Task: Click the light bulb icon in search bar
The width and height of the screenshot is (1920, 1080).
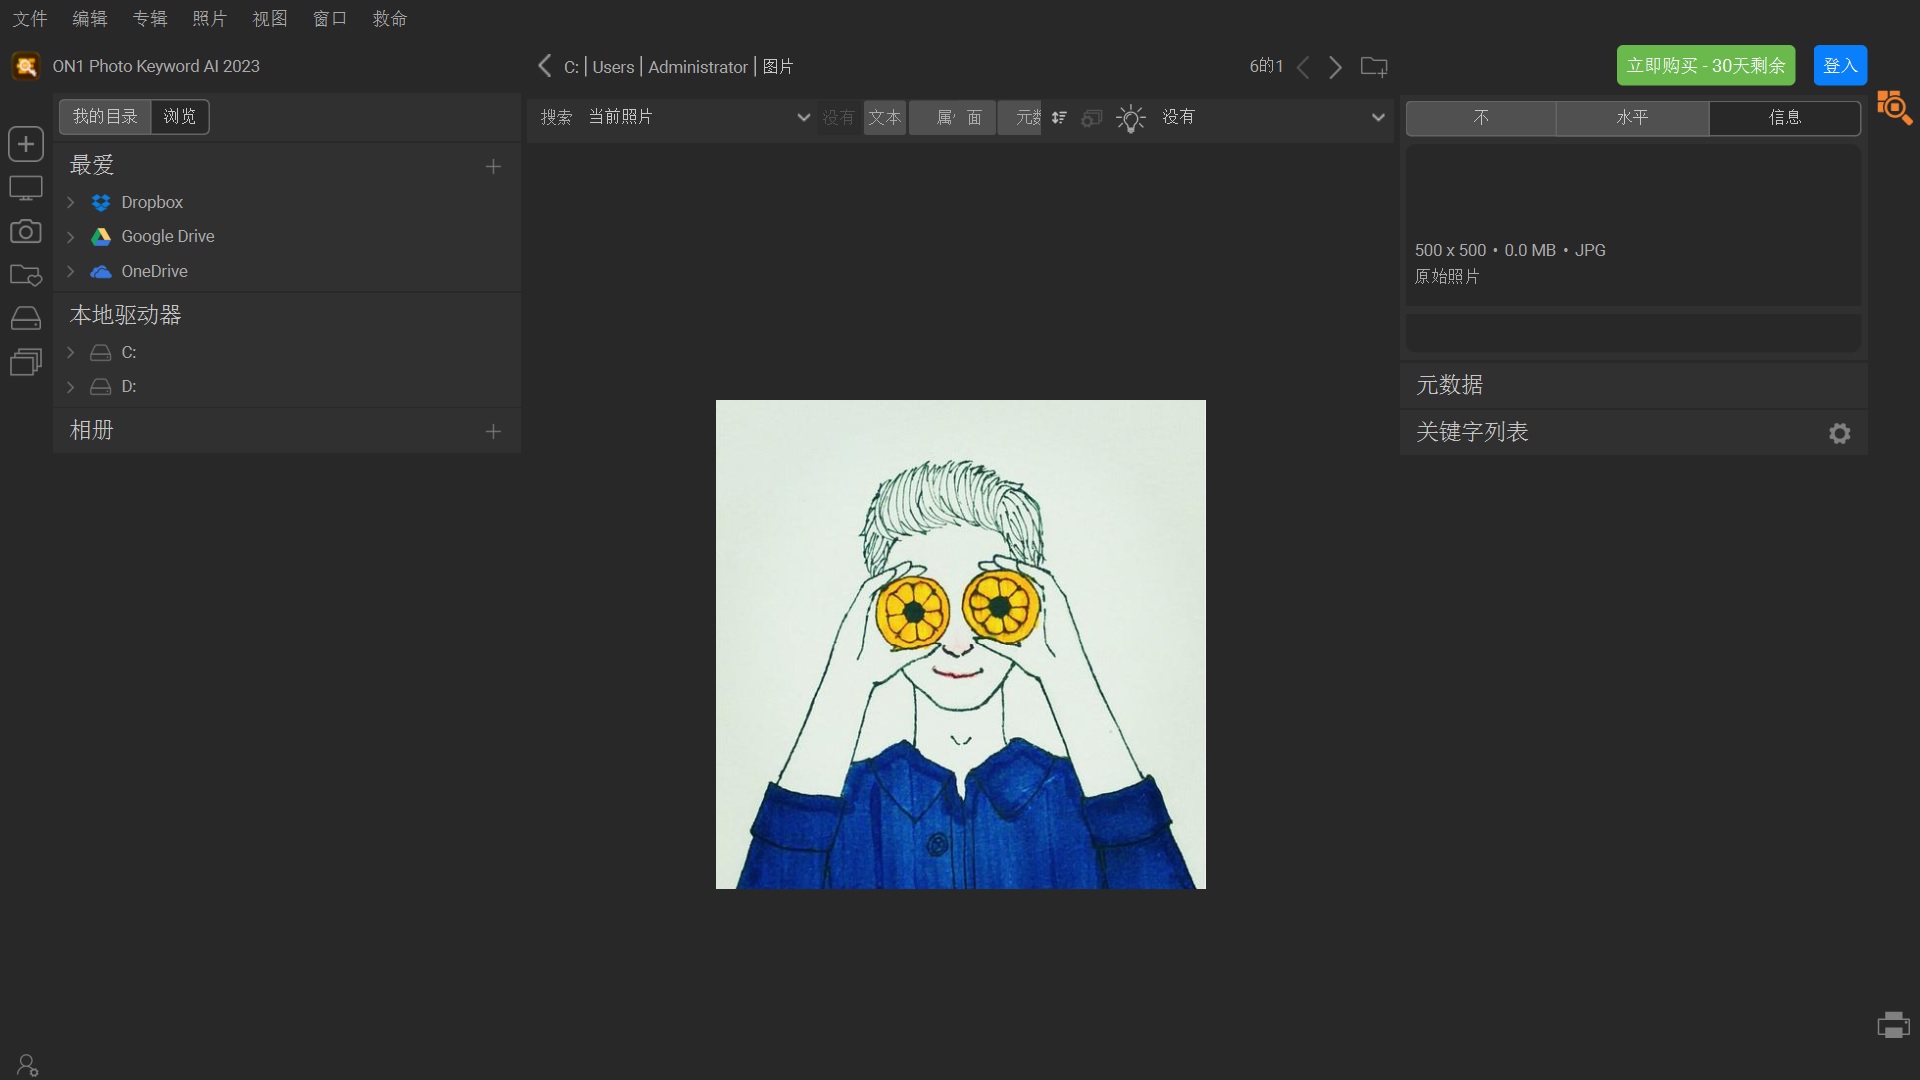Action: [x=1131, y=119]
